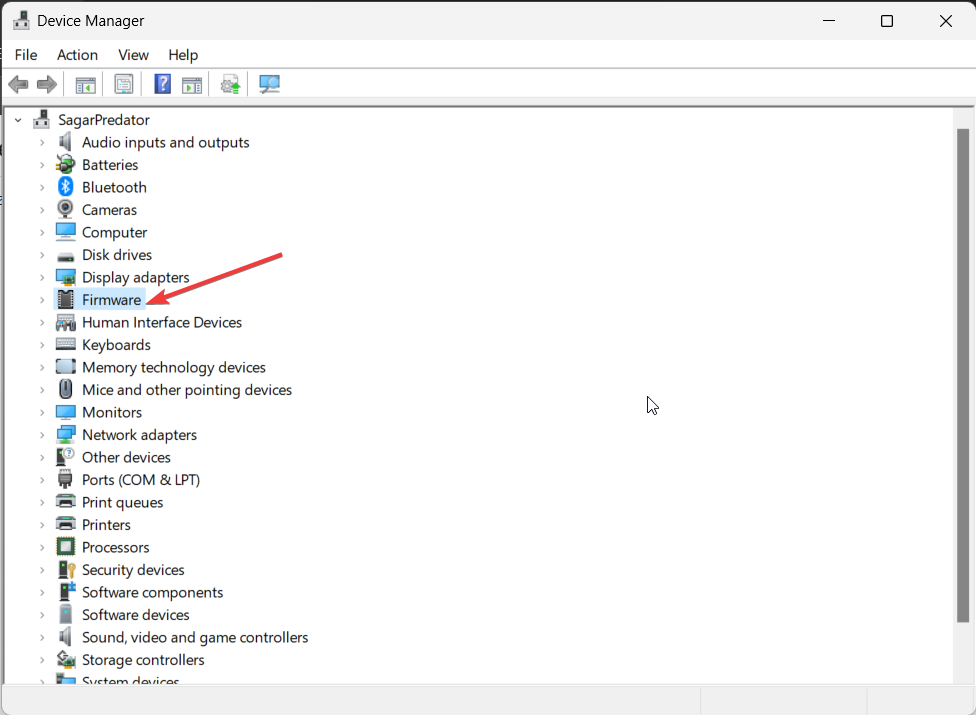The height and width of the screenshot is (715, 976).
Task: Select the Computer tree row
Action: 115,232
